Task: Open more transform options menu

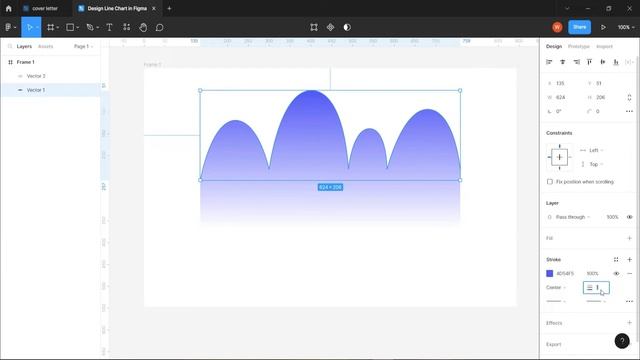Action: (629, 111)
